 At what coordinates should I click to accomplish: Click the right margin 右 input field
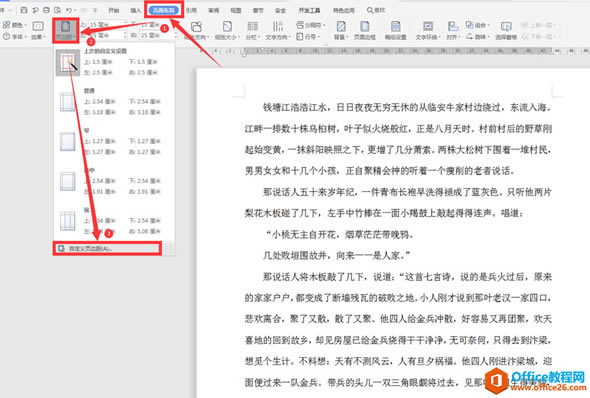tap(158, 35)
